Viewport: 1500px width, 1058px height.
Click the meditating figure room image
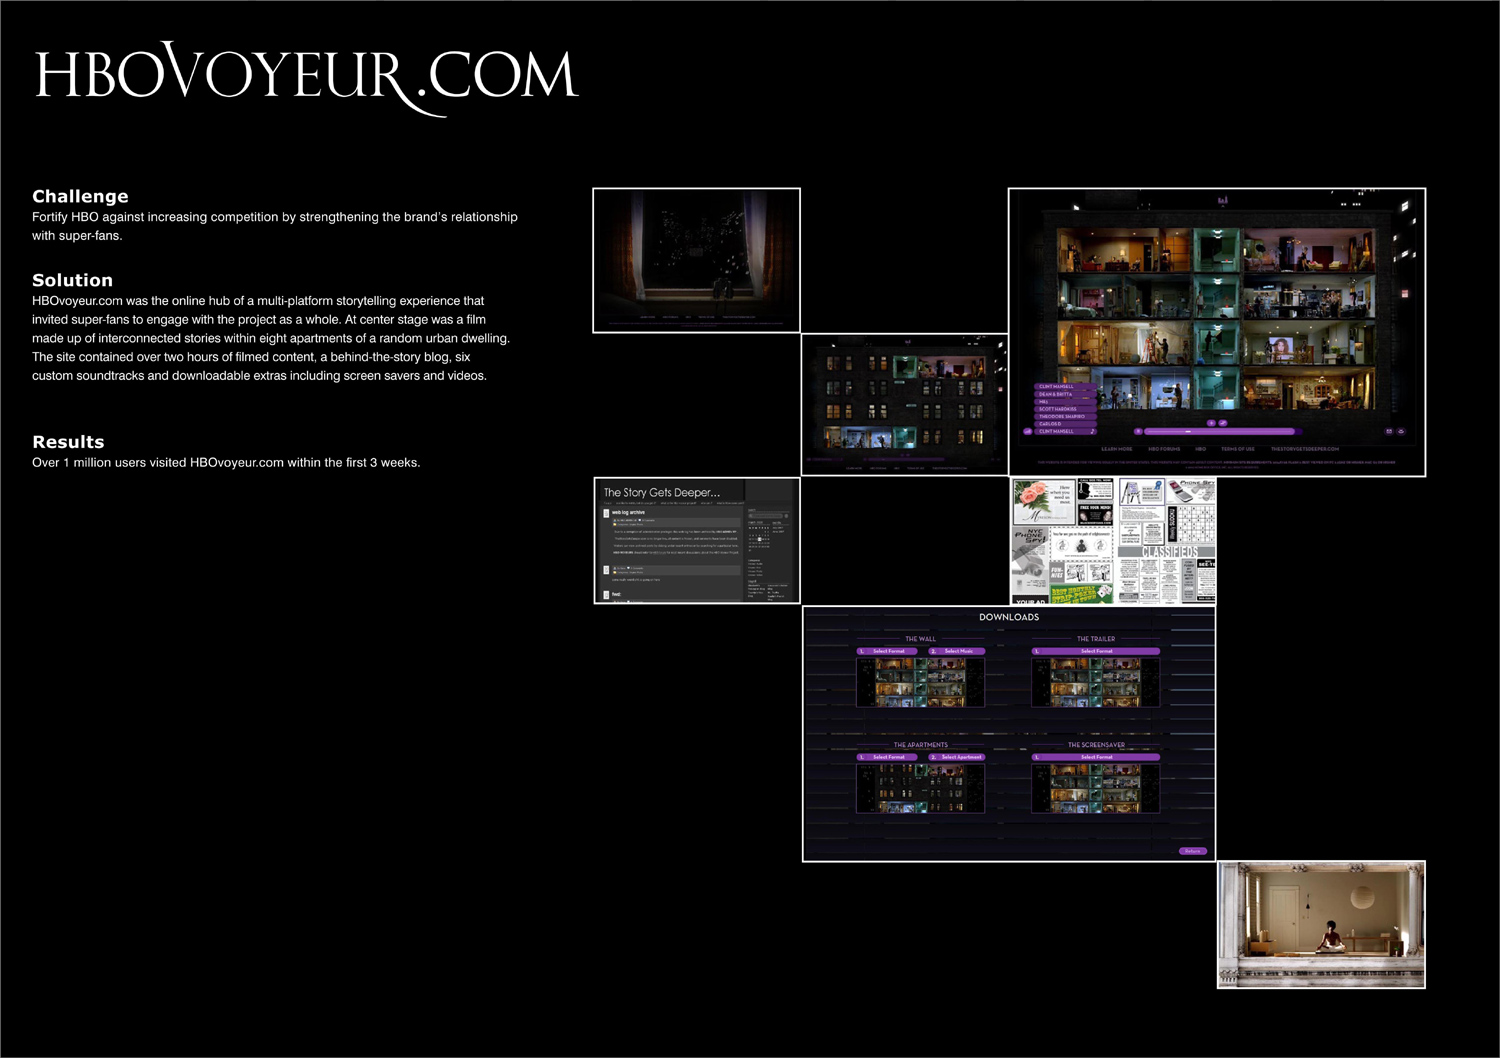click(x=1321, y=925)
